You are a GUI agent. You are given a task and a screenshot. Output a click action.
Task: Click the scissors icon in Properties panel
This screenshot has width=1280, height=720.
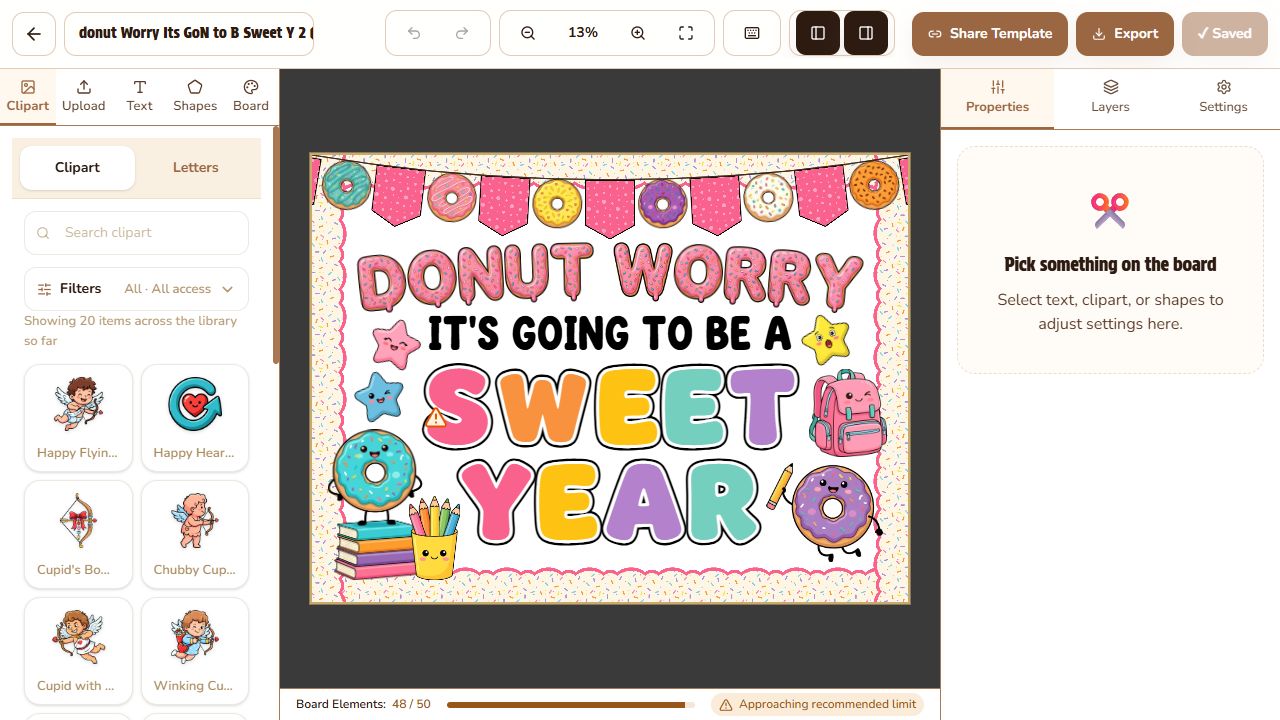click(x=1110, y=210)
